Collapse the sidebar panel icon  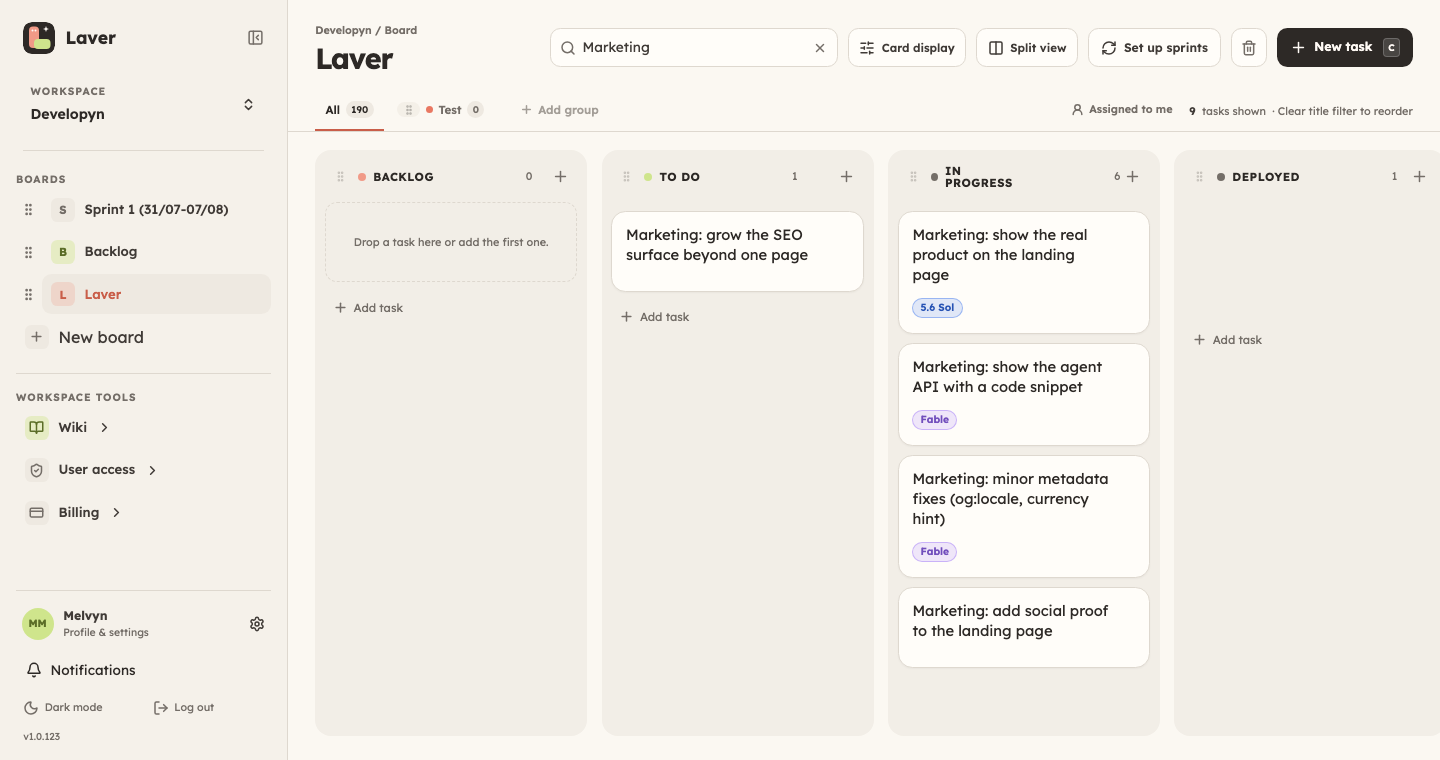point(256,38)
